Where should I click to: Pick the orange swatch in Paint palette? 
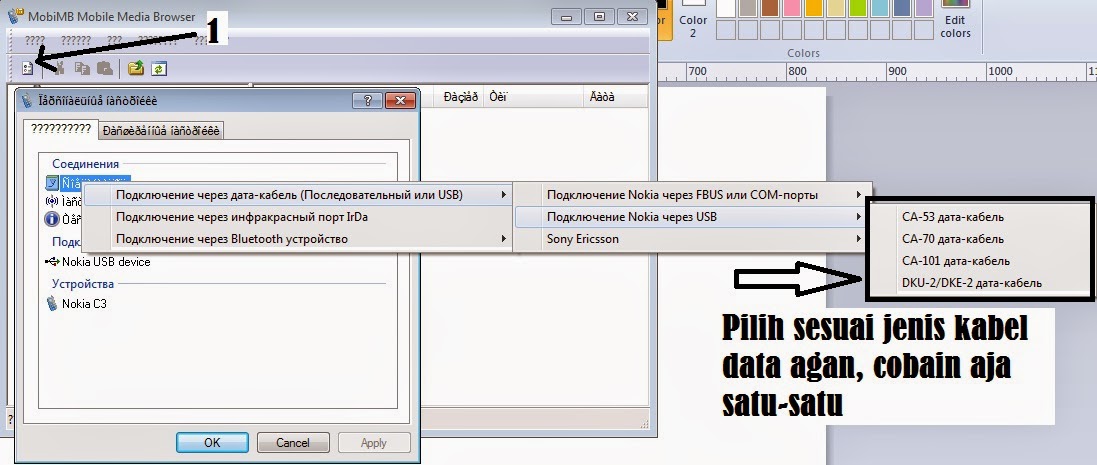[x=814, y=7]
